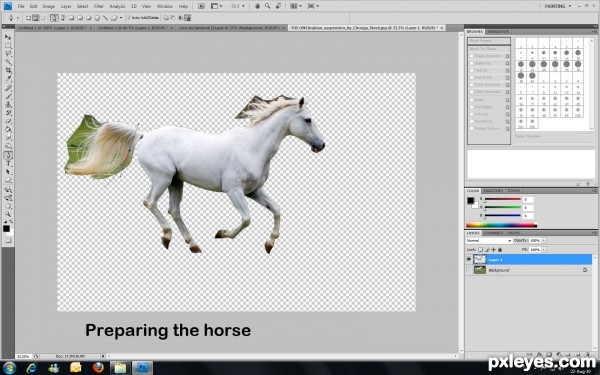Open the Analysis menu

(117, 6)
